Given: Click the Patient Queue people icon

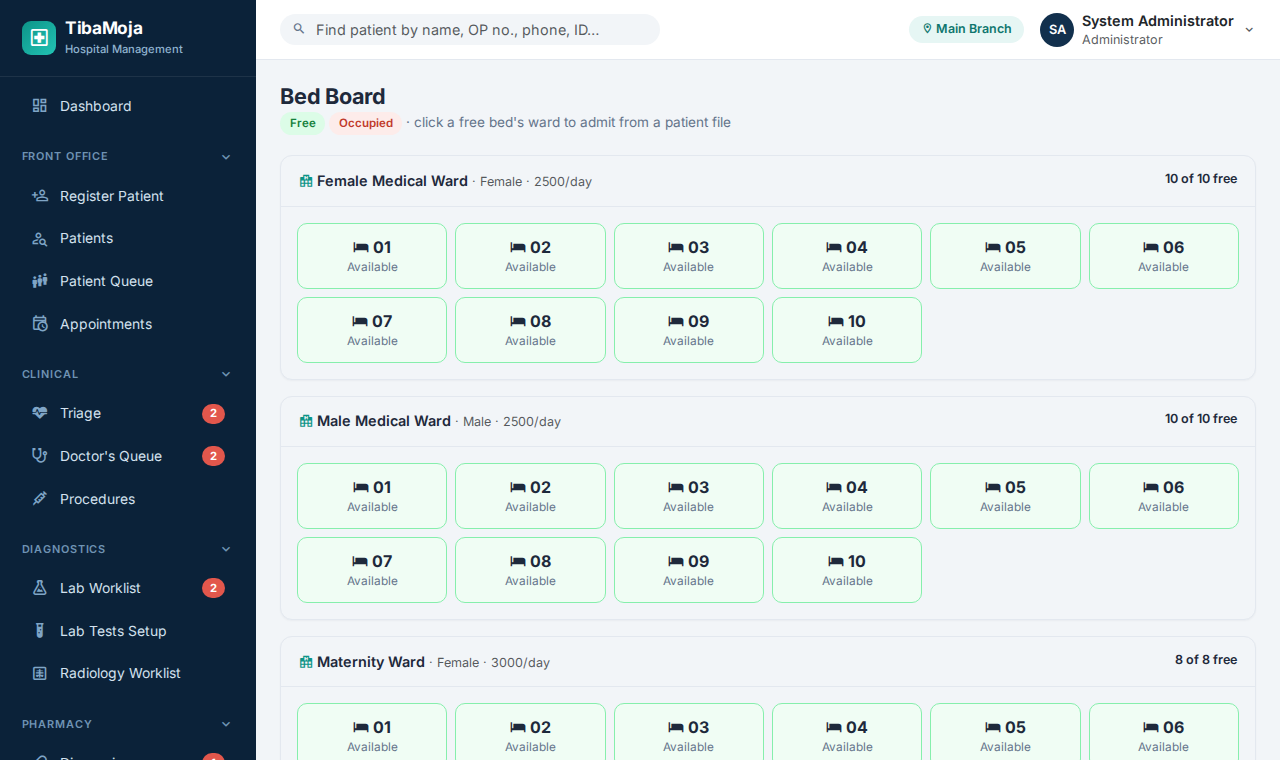Looking at the screenshot, I should click(x=40, y=281).
